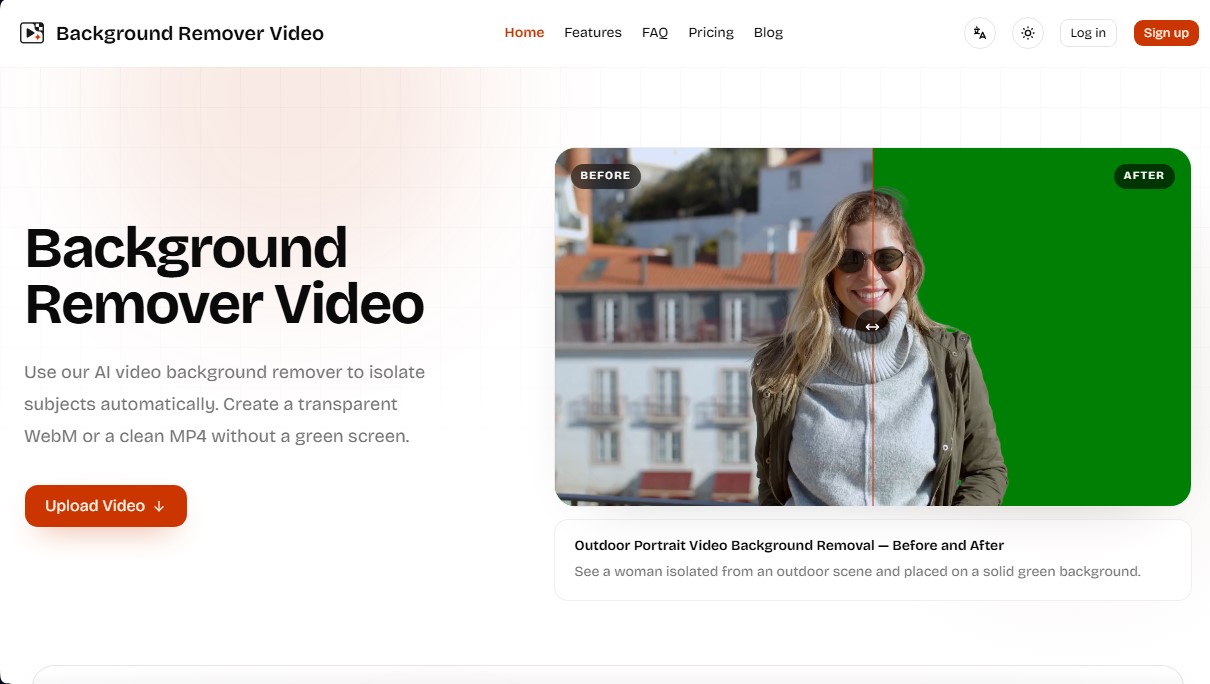Go to the Home nav item

tap(524, 33)
